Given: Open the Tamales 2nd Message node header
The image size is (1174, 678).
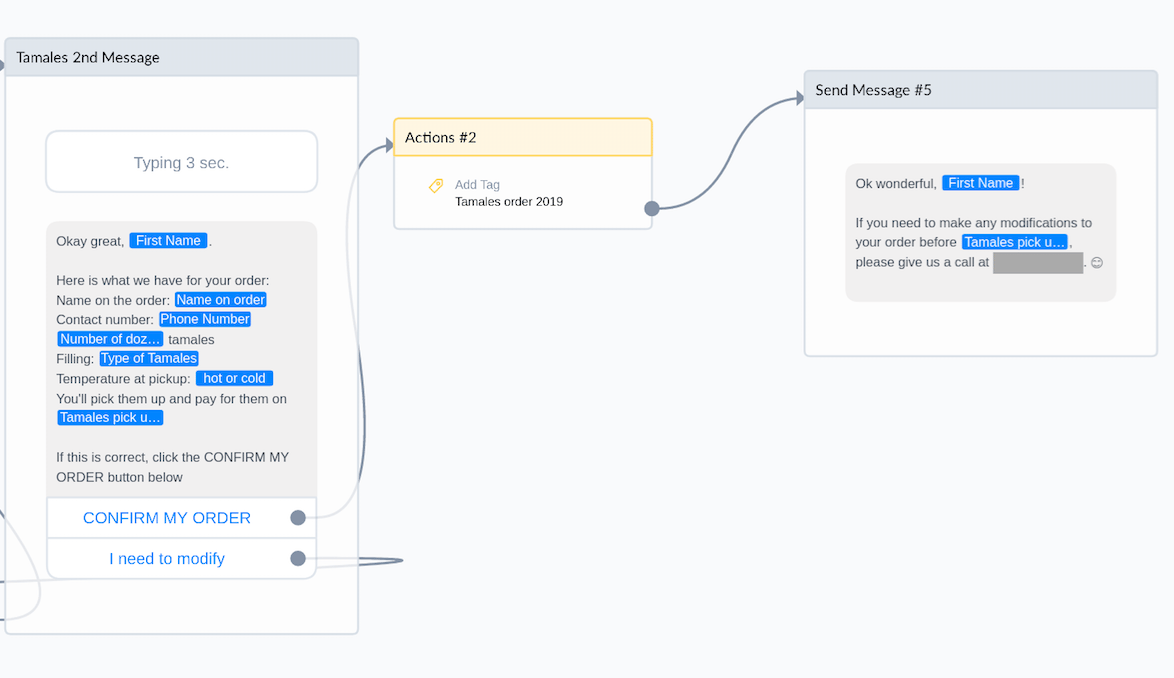Looking at the screenshot, I should pos(182,58).
